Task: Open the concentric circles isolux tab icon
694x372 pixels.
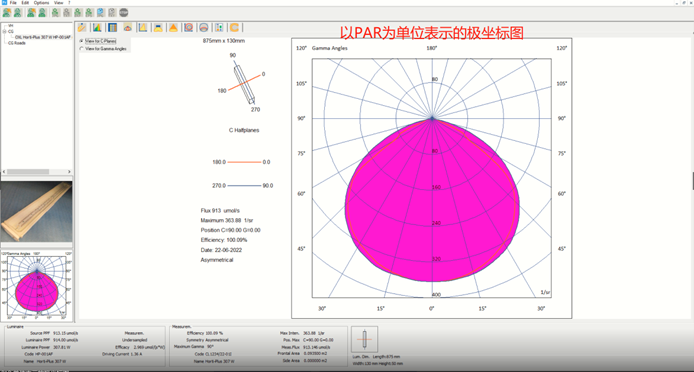Action: [x=189, y=27]
